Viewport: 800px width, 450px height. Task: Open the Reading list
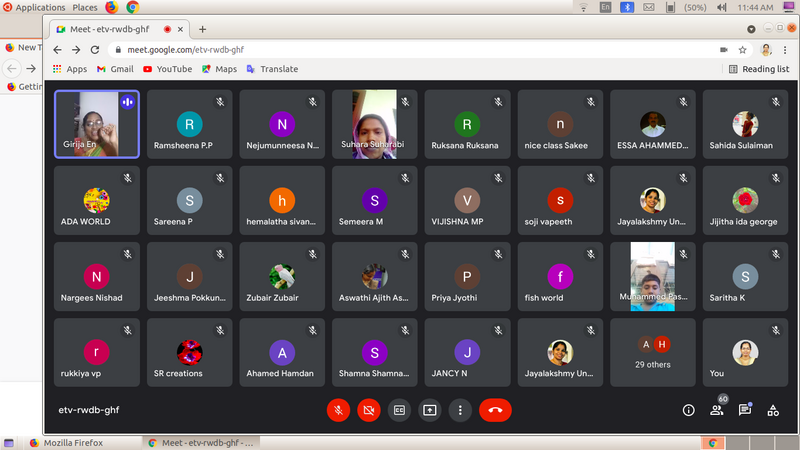tap(759, 69)
